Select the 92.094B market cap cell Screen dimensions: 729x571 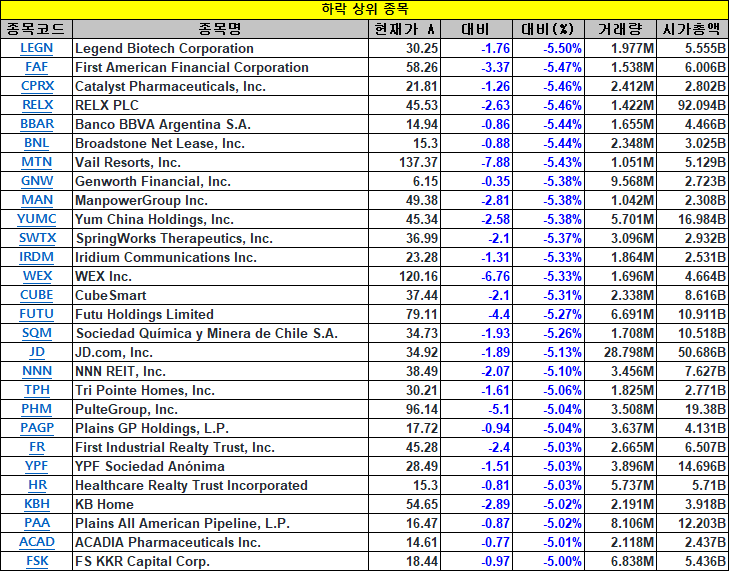tap(692, 106)
